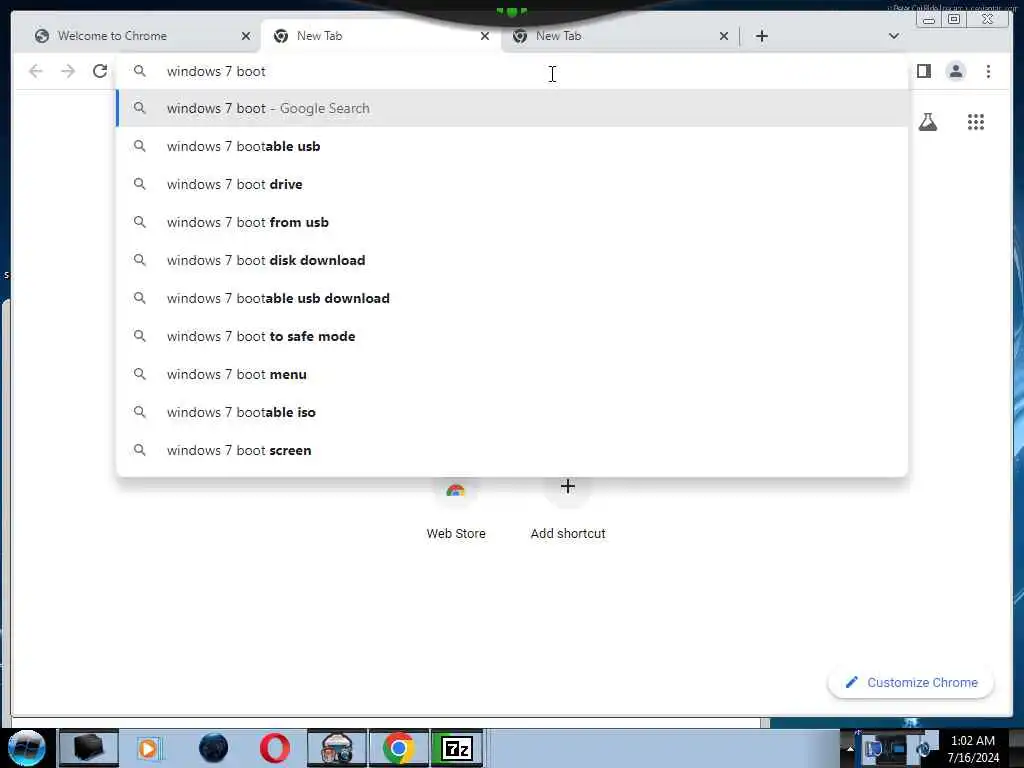This screenshot has height=768, width=1024.
Task: Open the Chrome side panel icon
Action: pos(923,71)
